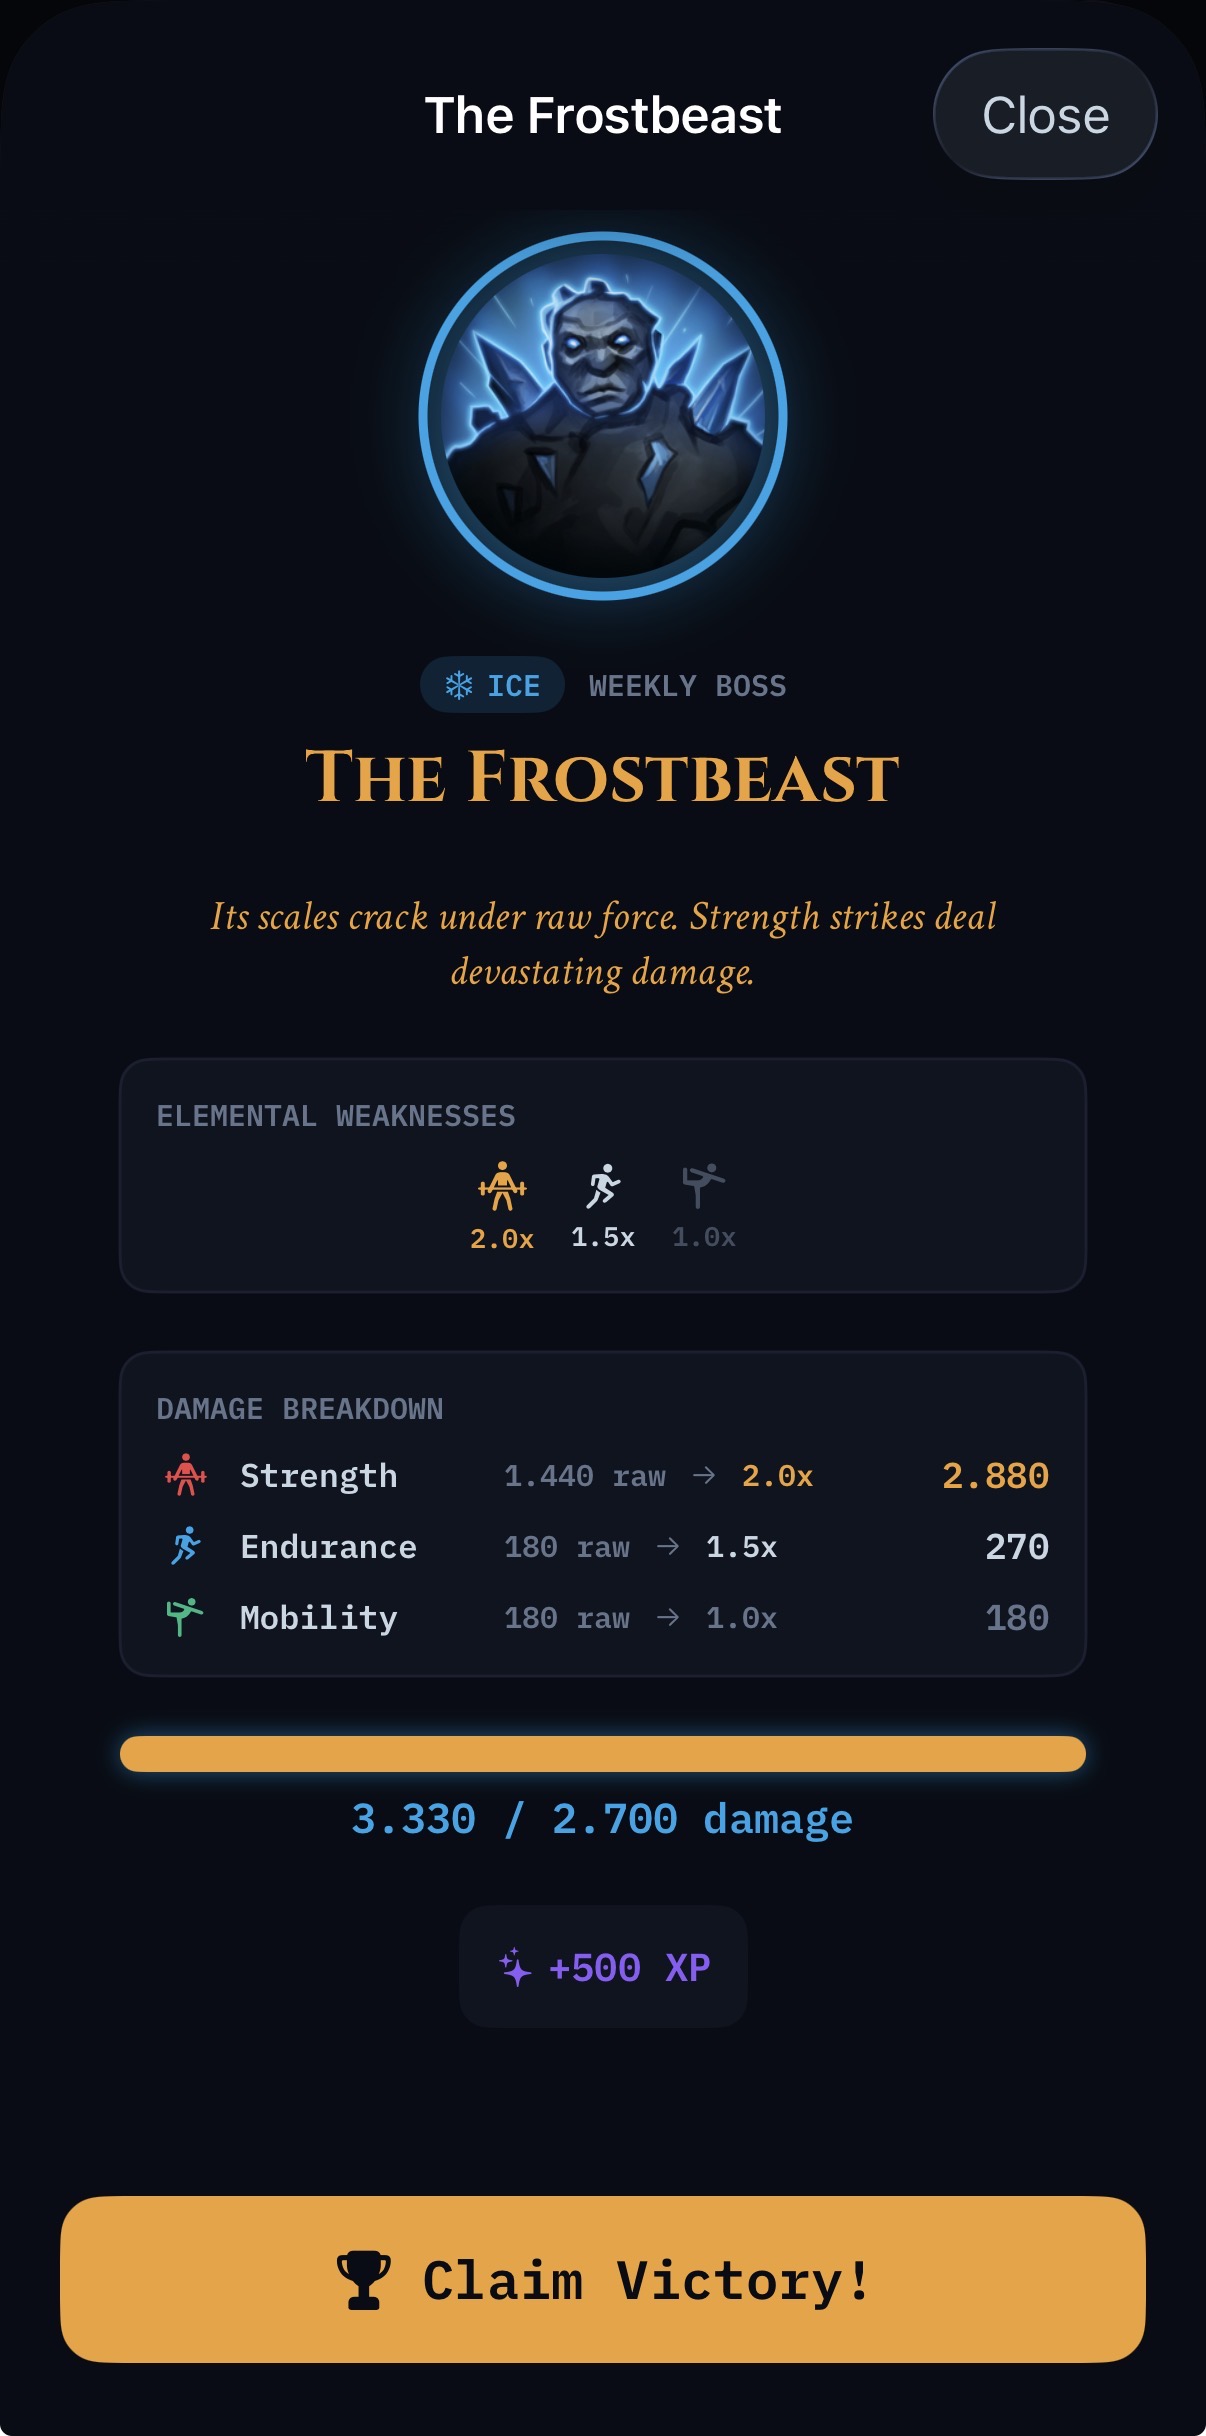1206x2436 pixels.
Task: Tap the Strength weightlifter weakness icon
Action: click(x=502, y=1186)
